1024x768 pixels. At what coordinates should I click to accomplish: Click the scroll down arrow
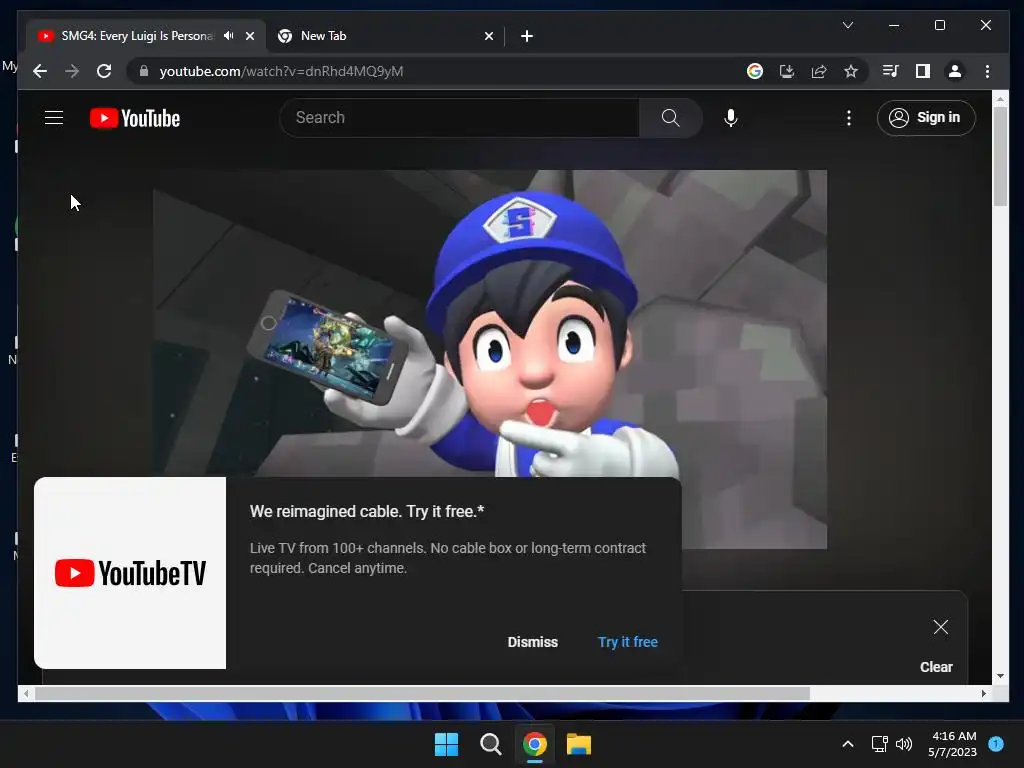click(1000, 676)
